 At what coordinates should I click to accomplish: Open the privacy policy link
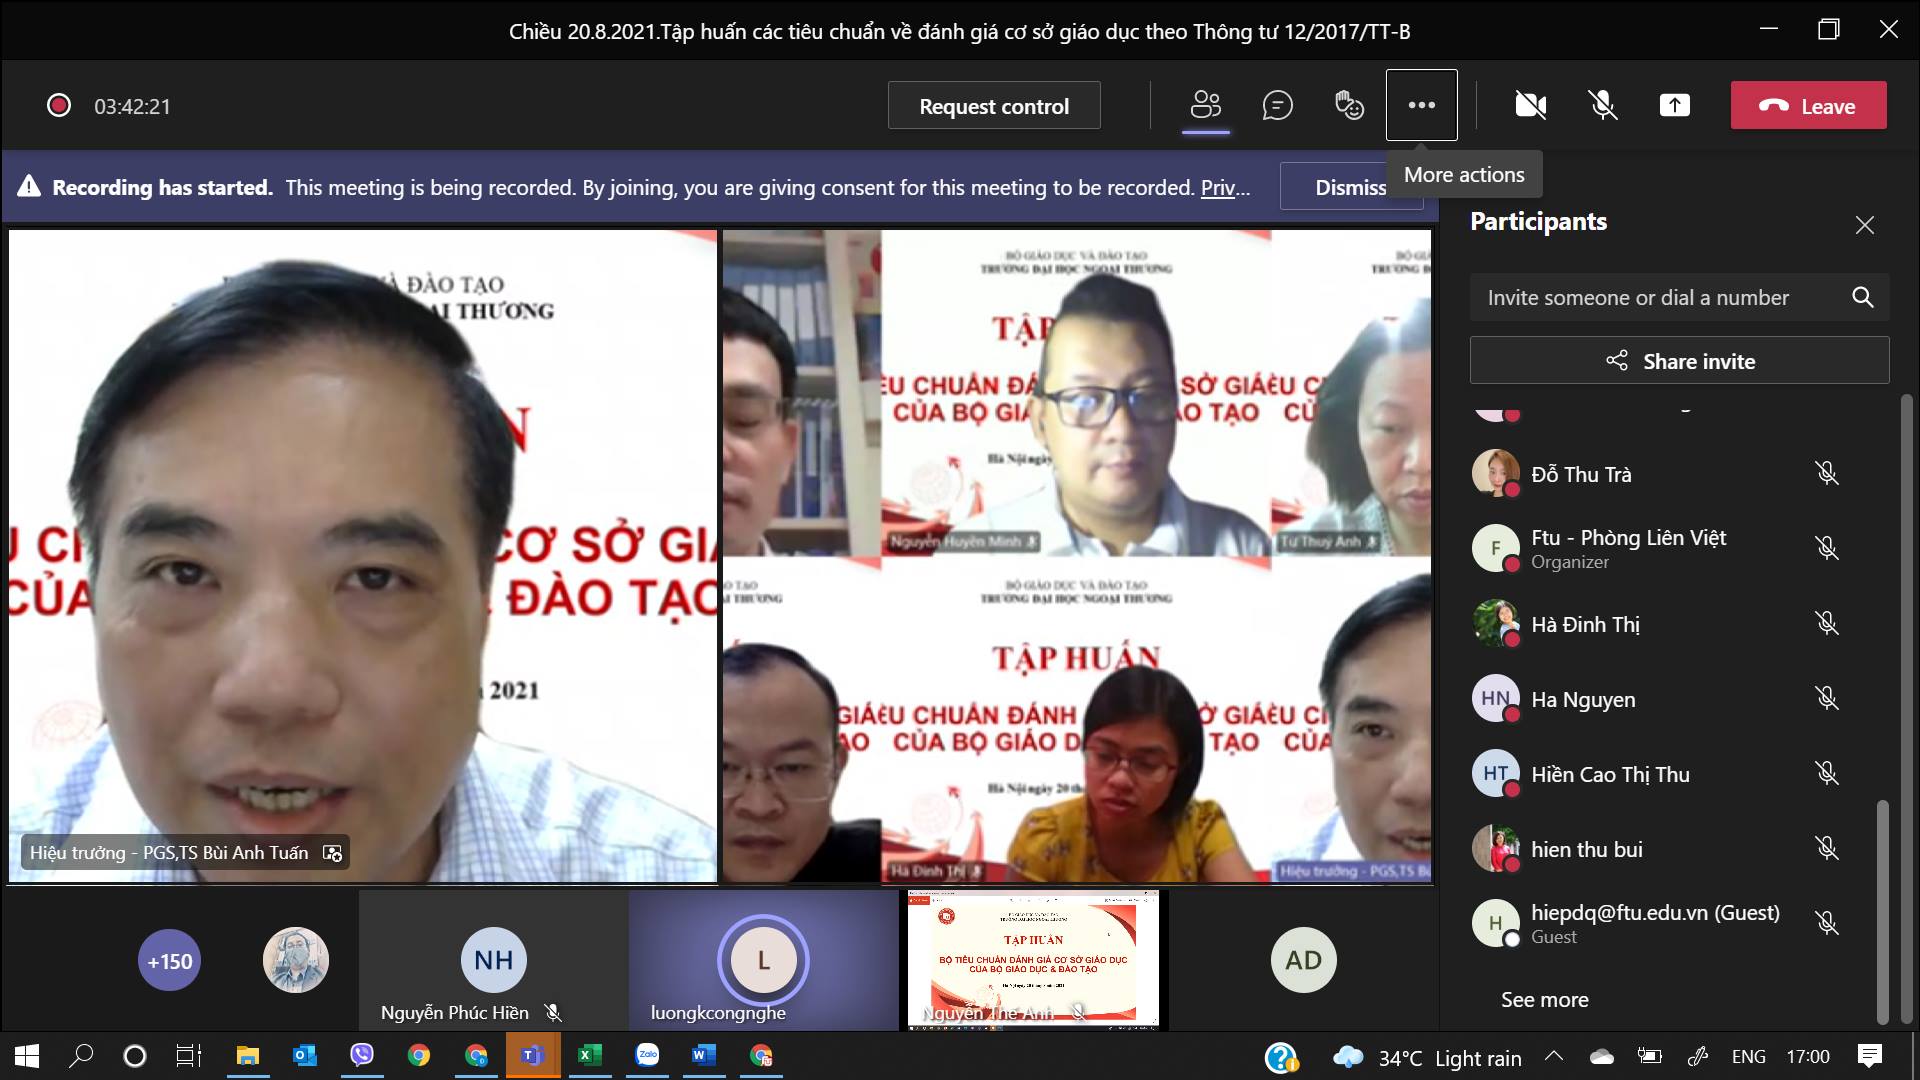click(x=1225, y=187)
